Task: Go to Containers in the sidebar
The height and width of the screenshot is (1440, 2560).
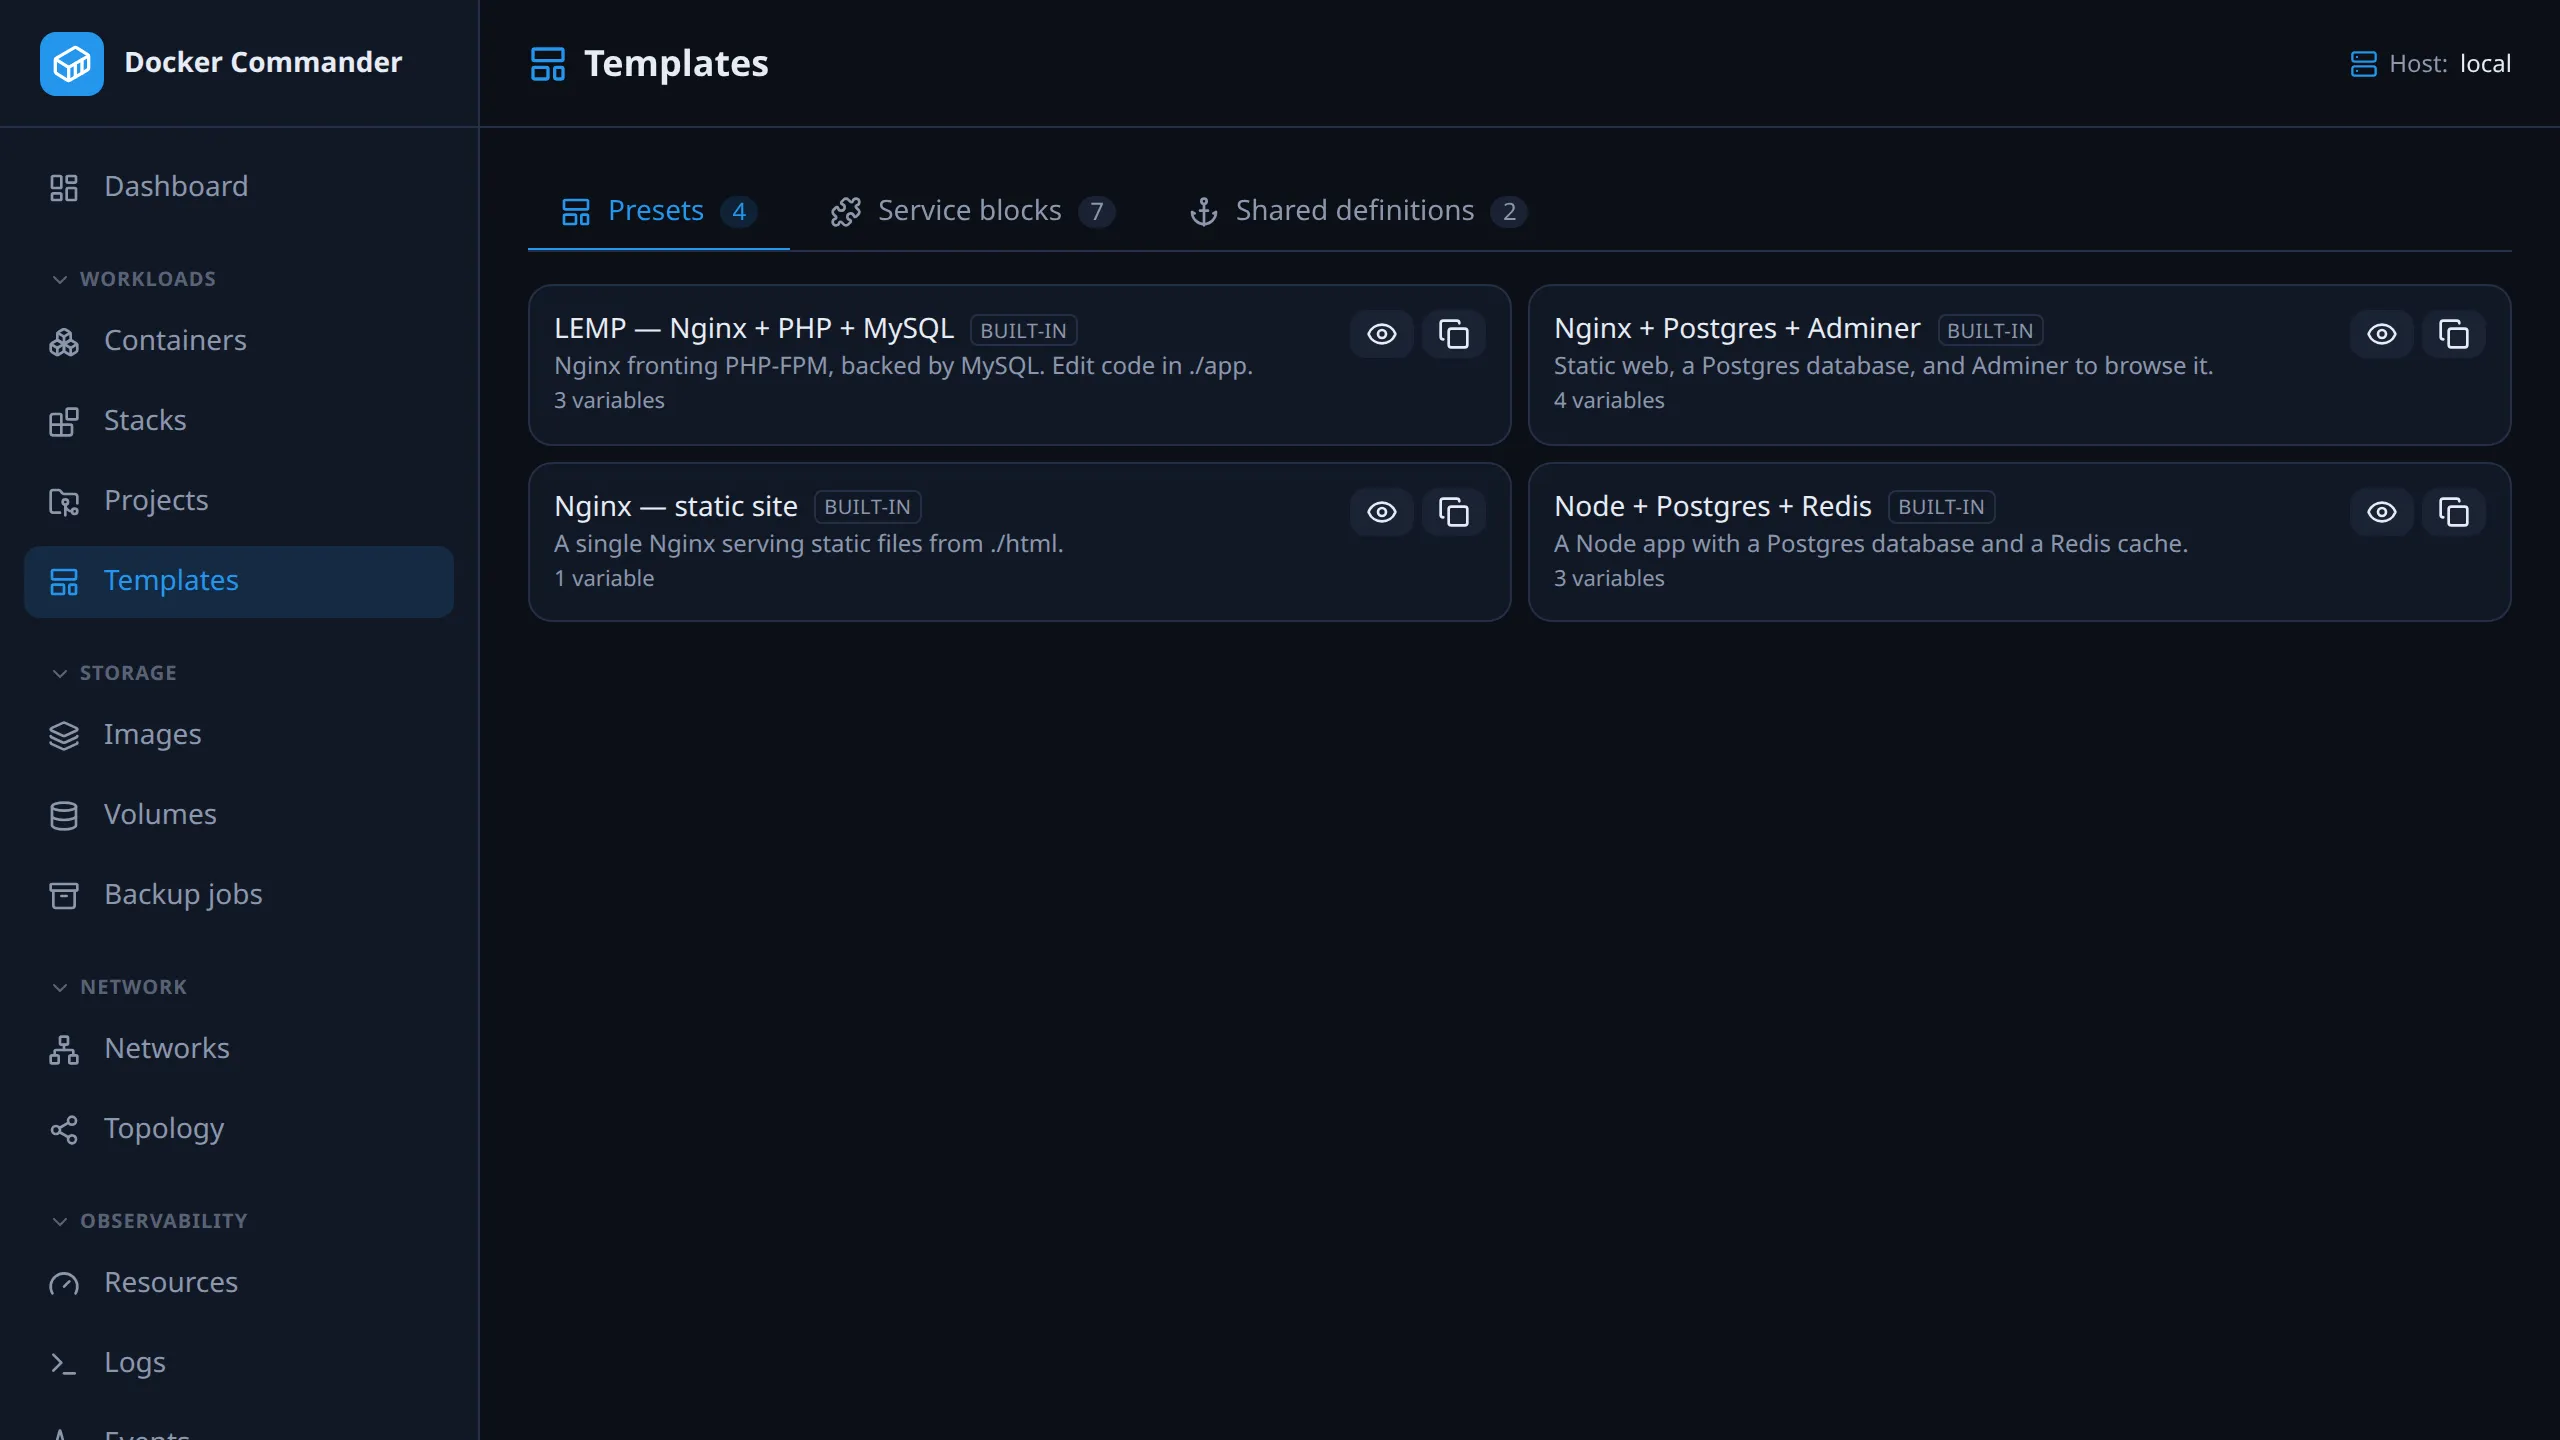Action: click(238, 340)
